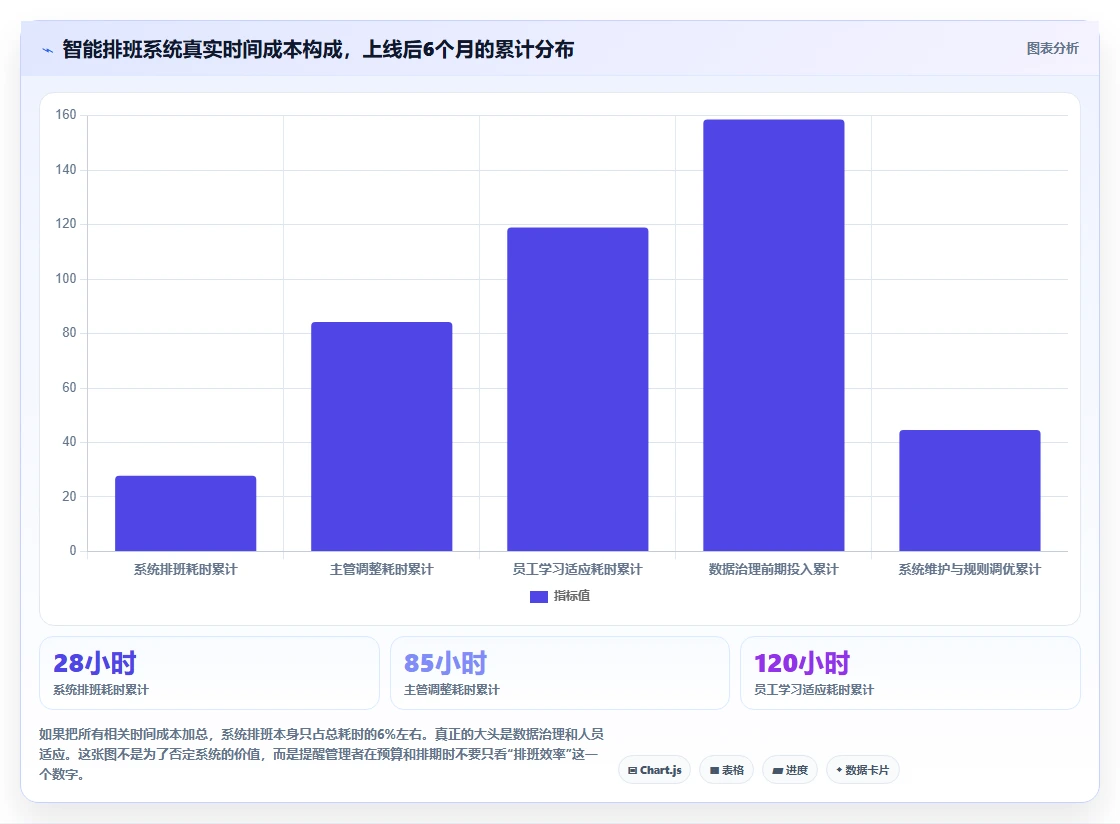Click the y-axis value 0
1120x824 pixels.
[x=73, y=551]
